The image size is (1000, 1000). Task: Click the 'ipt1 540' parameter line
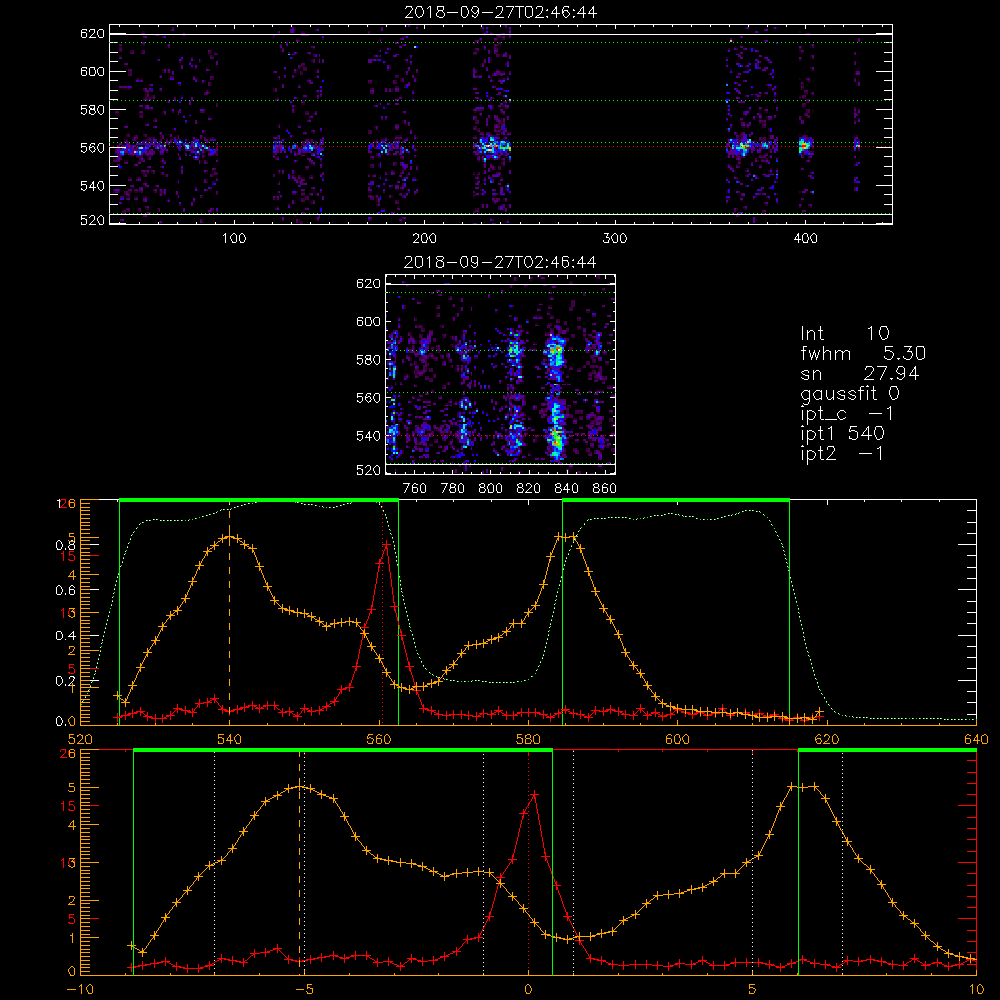coord(842,434)
